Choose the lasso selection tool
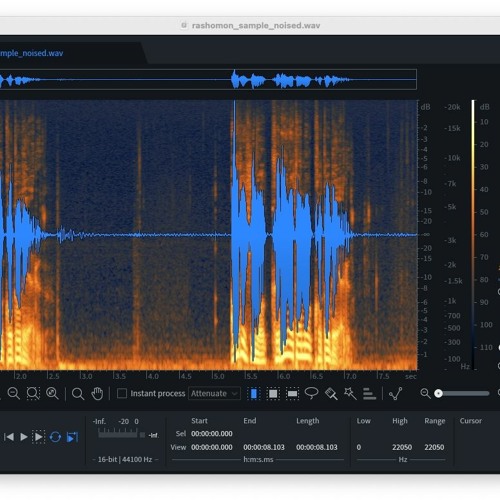500x500 pixels. (311, 393)
